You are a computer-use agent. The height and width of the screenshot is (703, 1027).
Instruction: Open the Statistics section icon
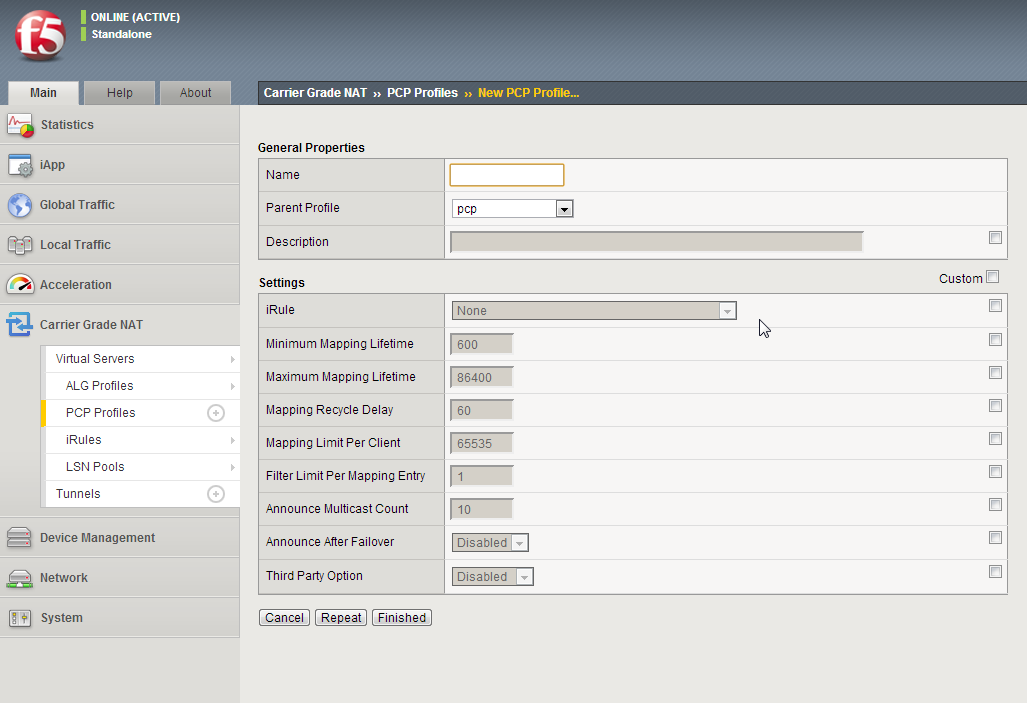click(20, 125)
